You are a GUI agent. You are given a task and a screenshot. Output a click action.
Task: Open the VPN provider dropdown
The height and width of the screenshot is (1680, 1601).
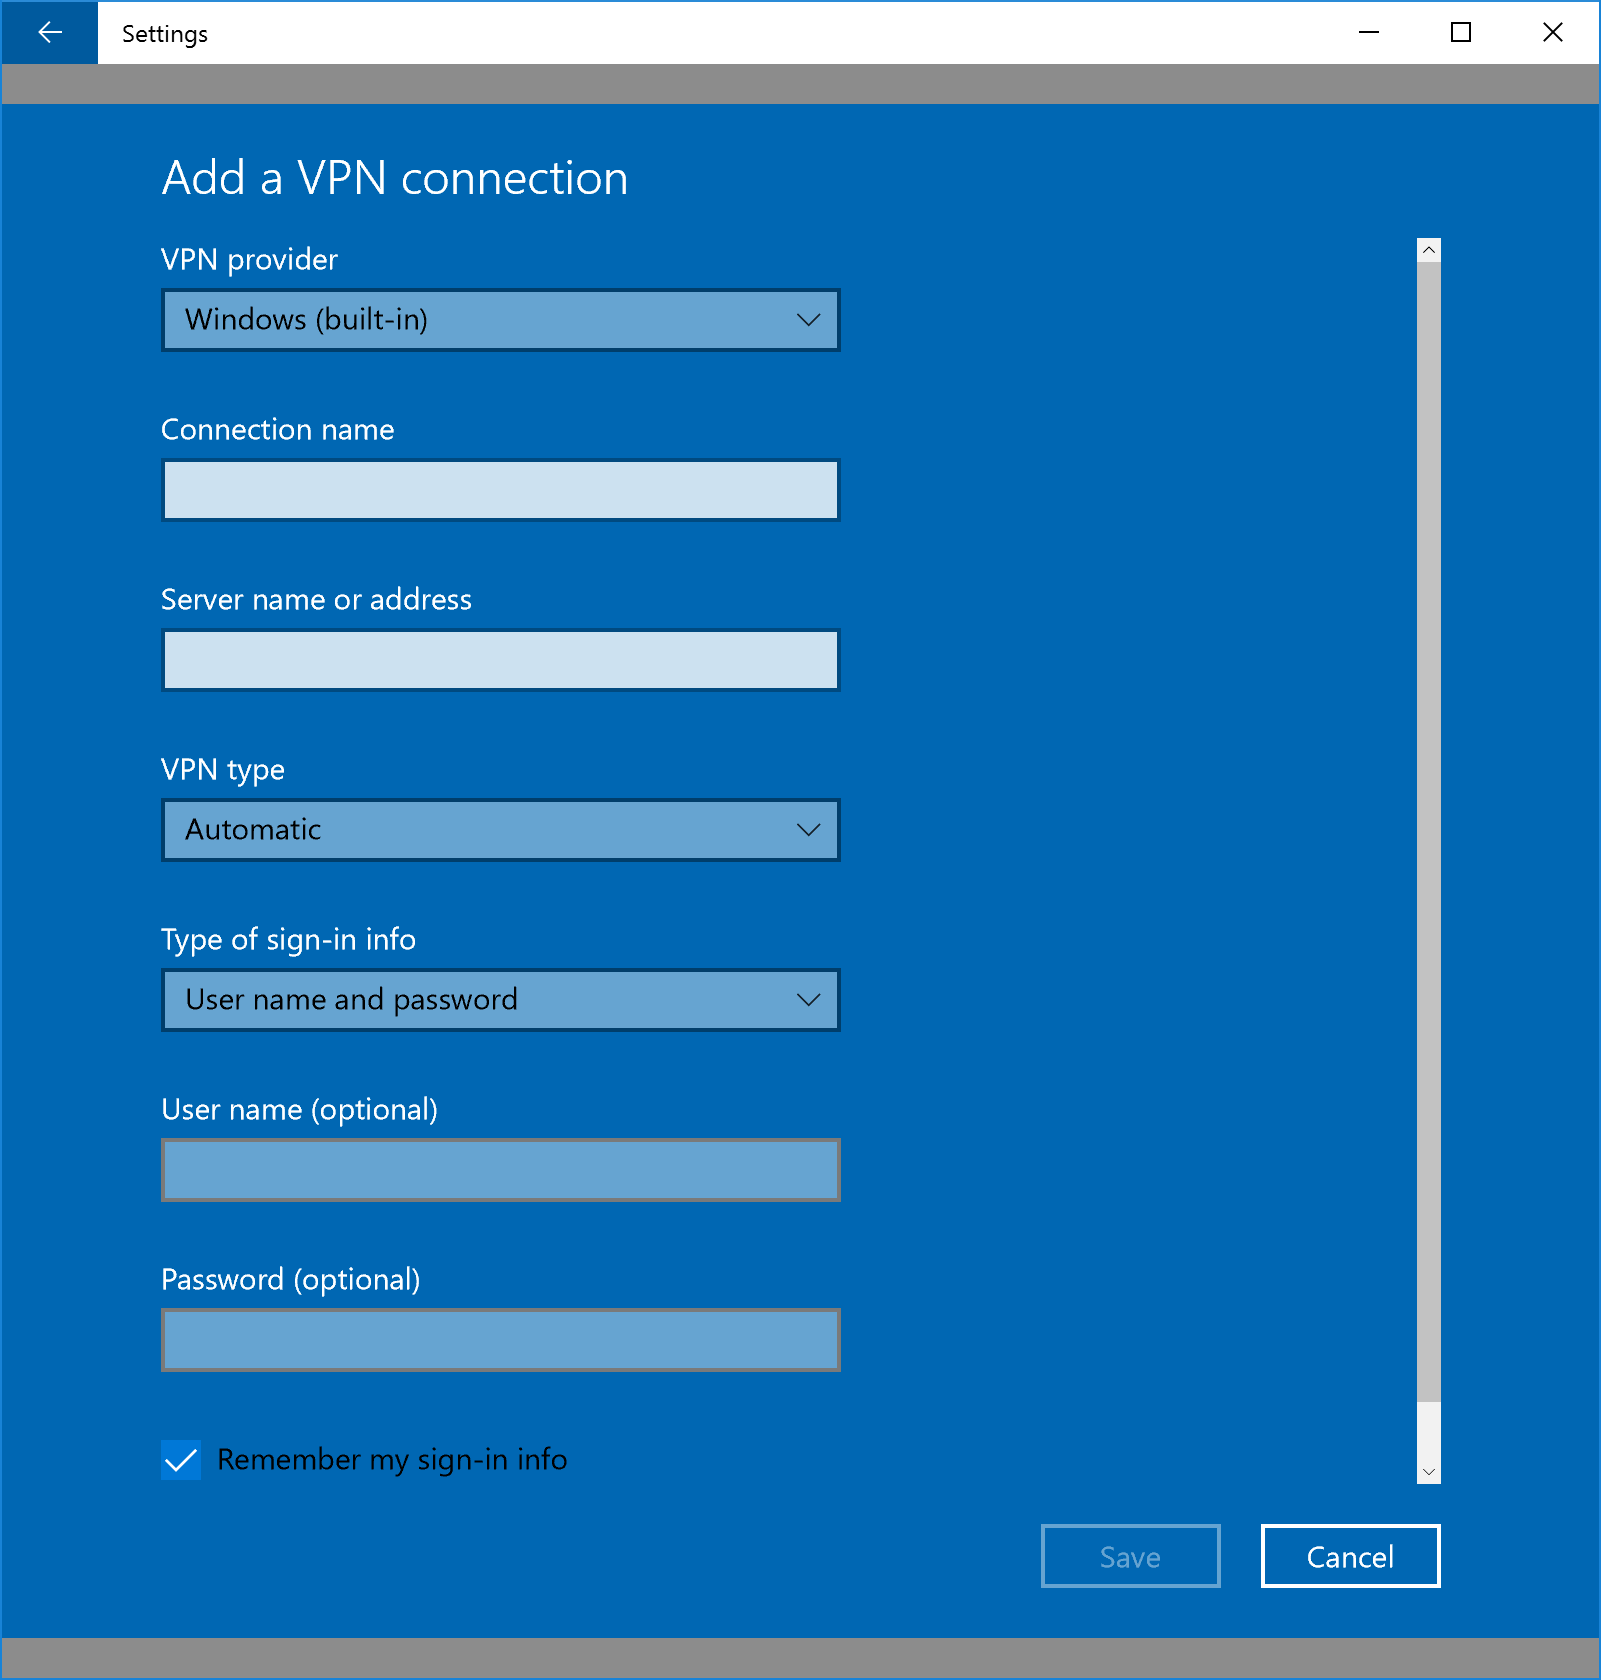(500, 320)
